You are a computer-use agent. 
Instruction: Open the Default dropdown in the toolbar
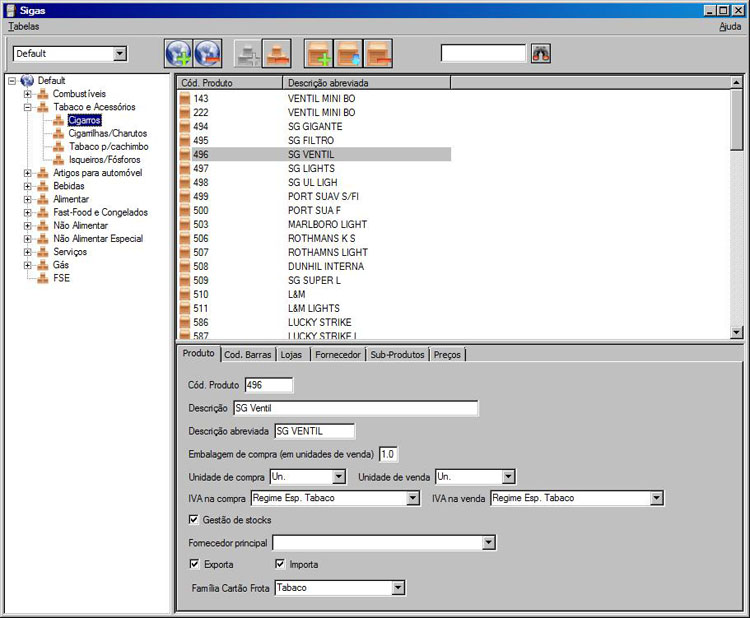tap(120, 54)
